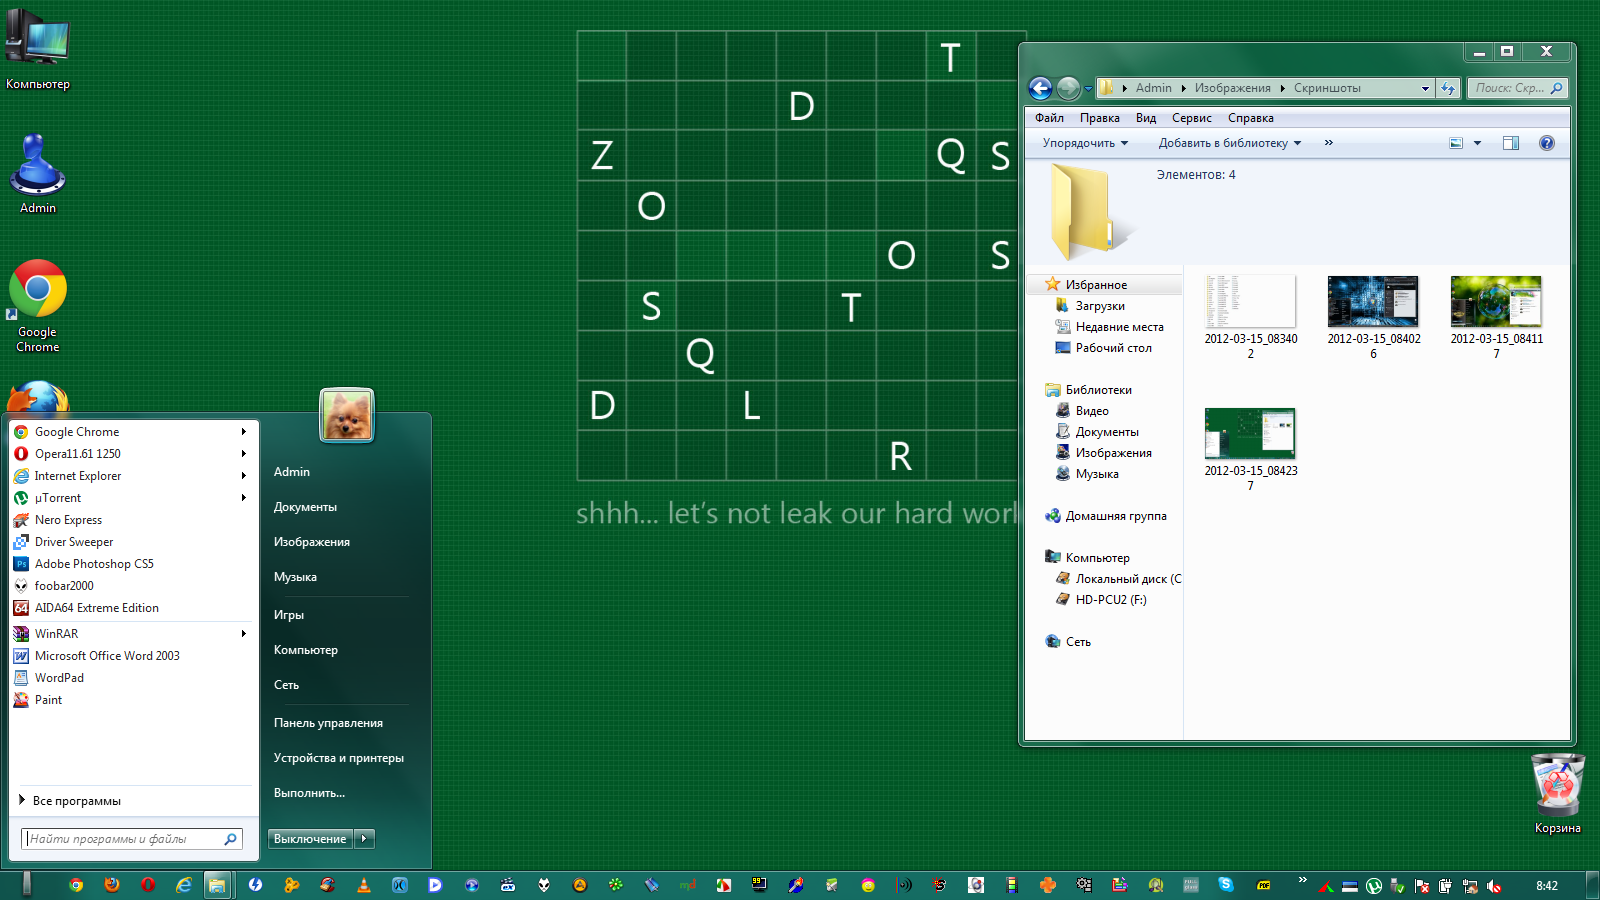
Task: Click the Explorer back navigation arrow
Action: click(x=1040, y=89)
